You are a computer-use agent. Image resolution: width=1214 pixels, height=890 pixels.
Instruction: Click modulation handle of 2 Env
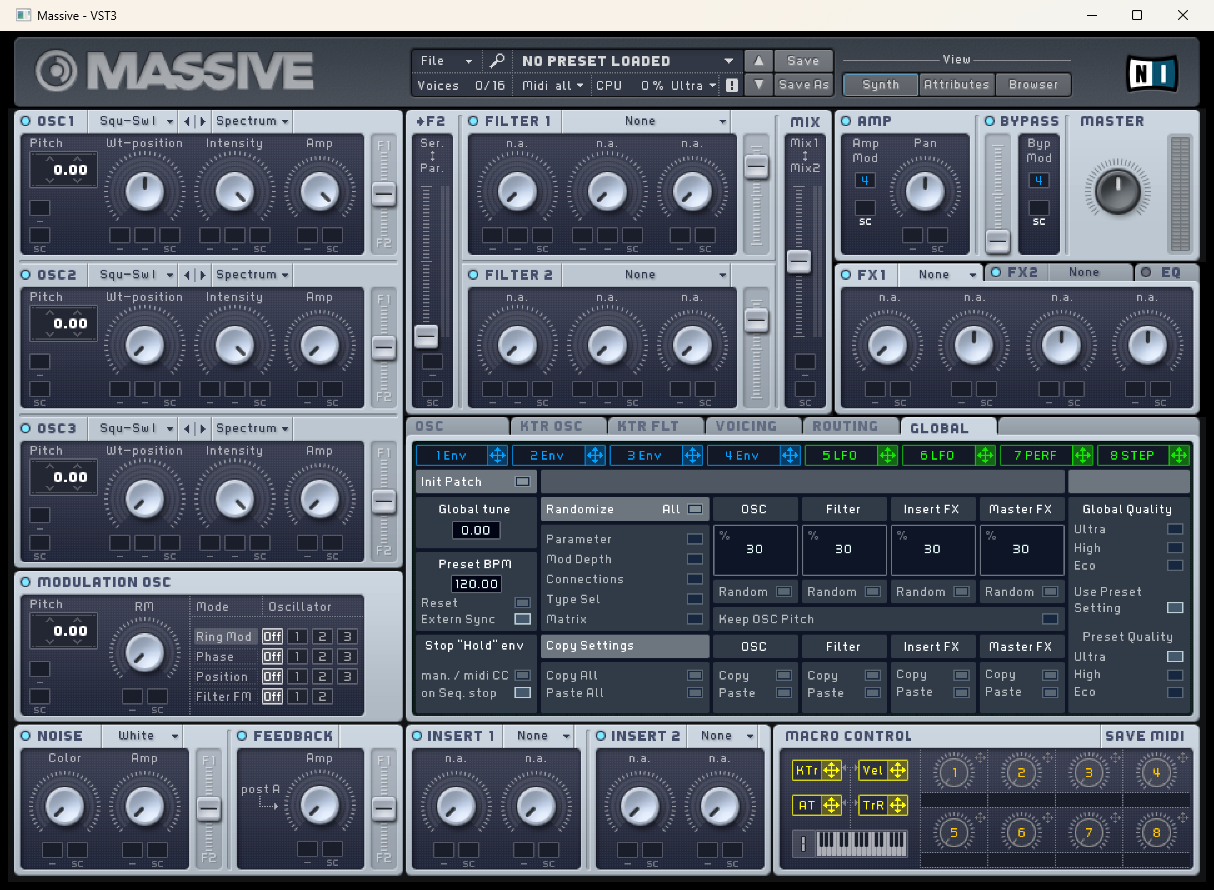[x=595, y=456]
